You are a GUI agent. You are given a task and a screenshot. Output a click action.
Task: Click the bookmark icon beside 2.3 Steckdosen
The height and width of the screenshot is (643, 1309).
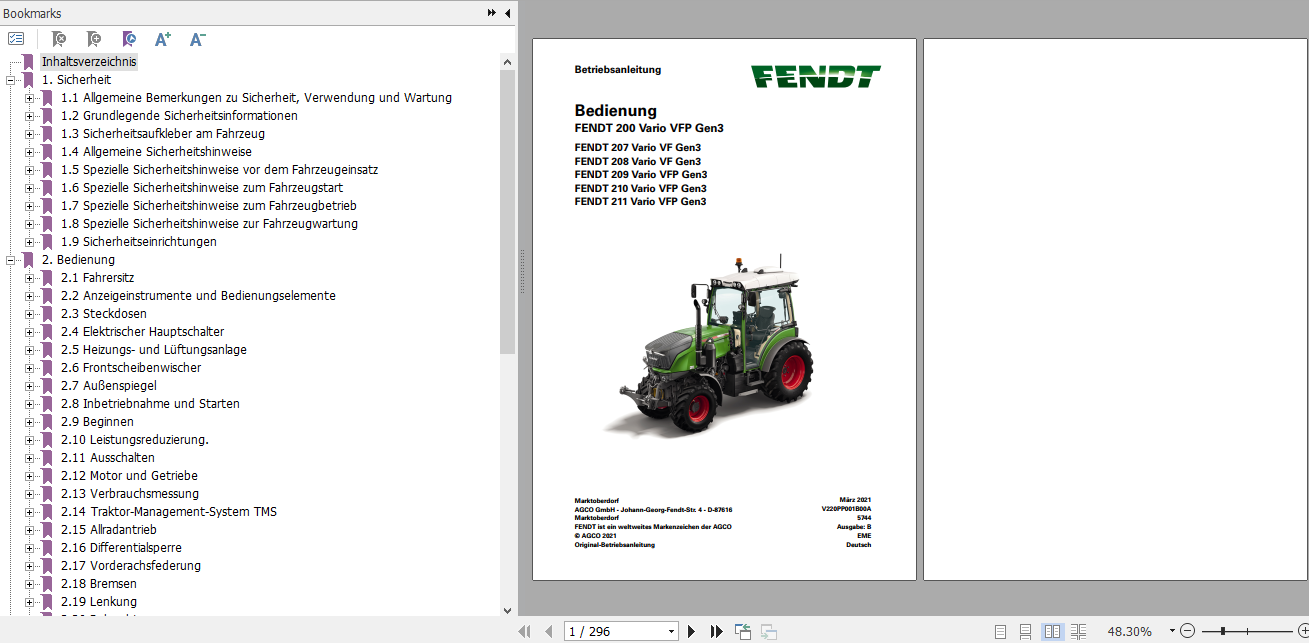tap(47, 314)
